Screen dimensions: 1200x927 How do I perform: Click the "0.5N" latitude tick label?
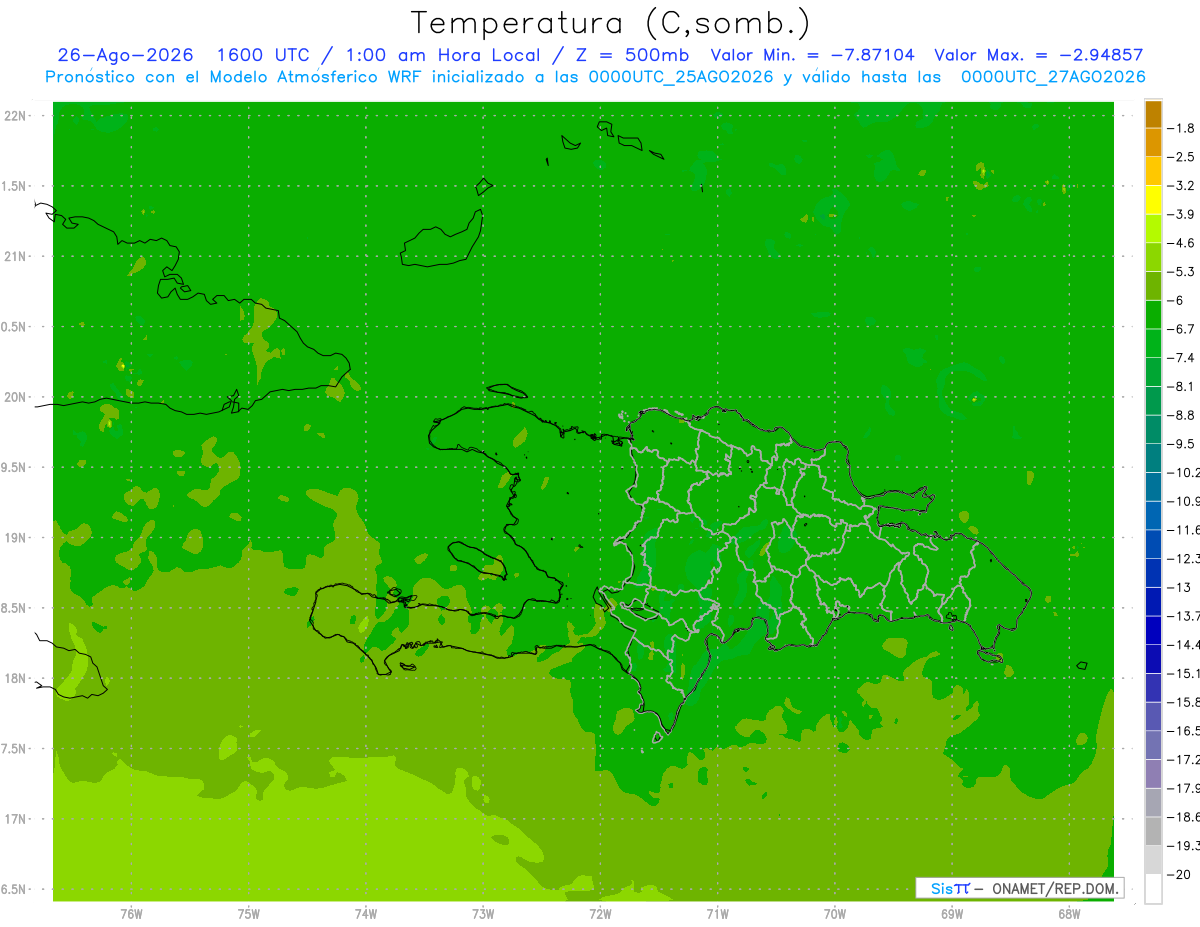tap(15, 327)
